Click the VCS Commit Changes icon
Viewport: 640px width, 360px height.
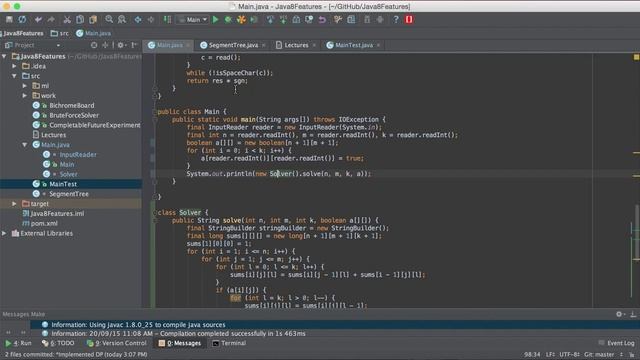[x=283, y=19]
